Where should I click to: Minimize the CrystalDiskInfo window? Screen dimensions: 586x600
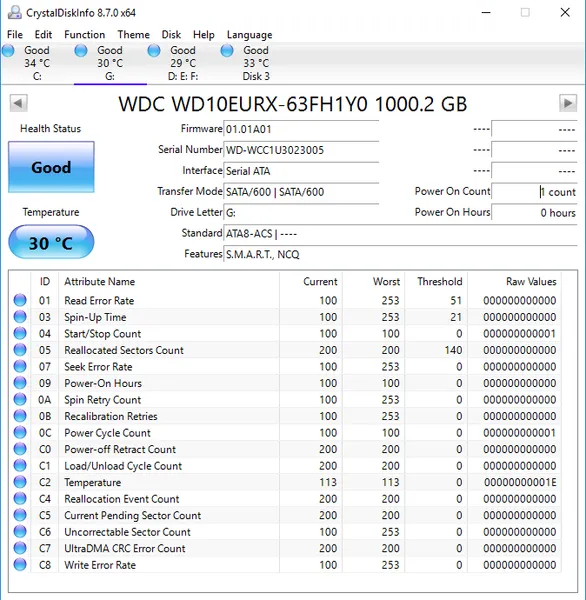[x=486, y=13]
